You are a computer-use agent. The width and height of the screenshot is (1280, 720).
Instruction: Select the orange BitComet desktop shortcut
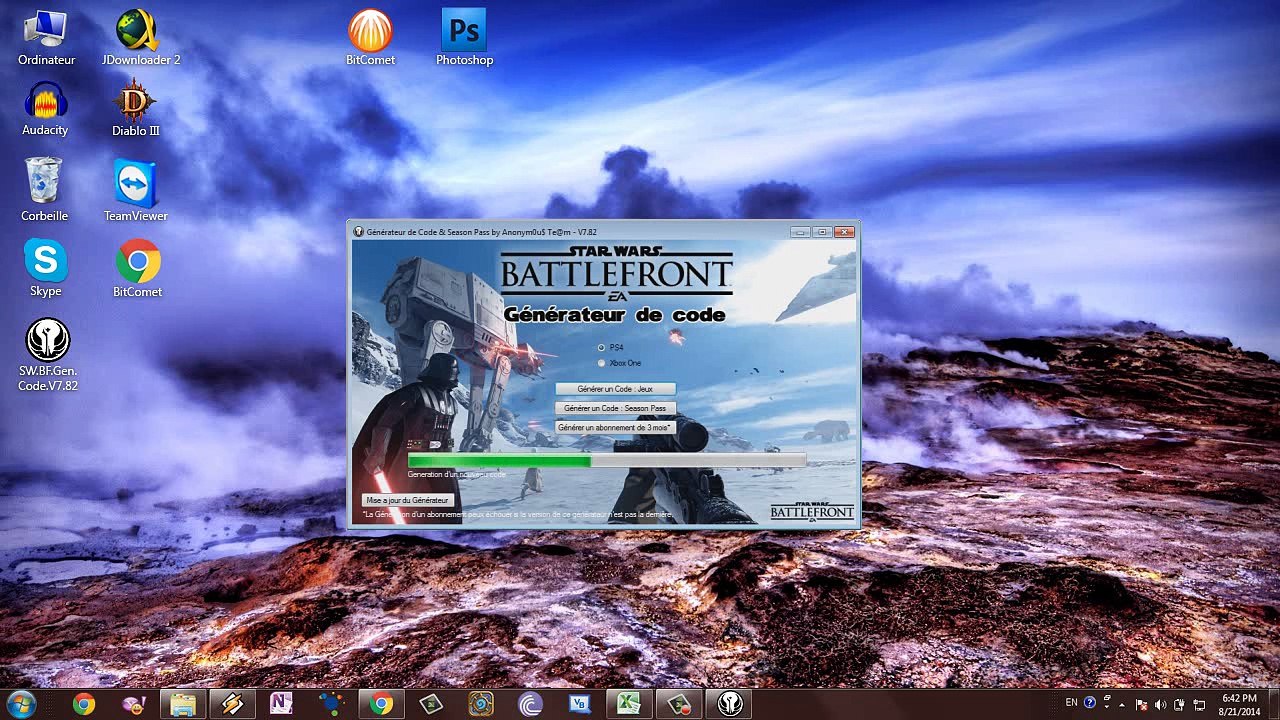370,39
